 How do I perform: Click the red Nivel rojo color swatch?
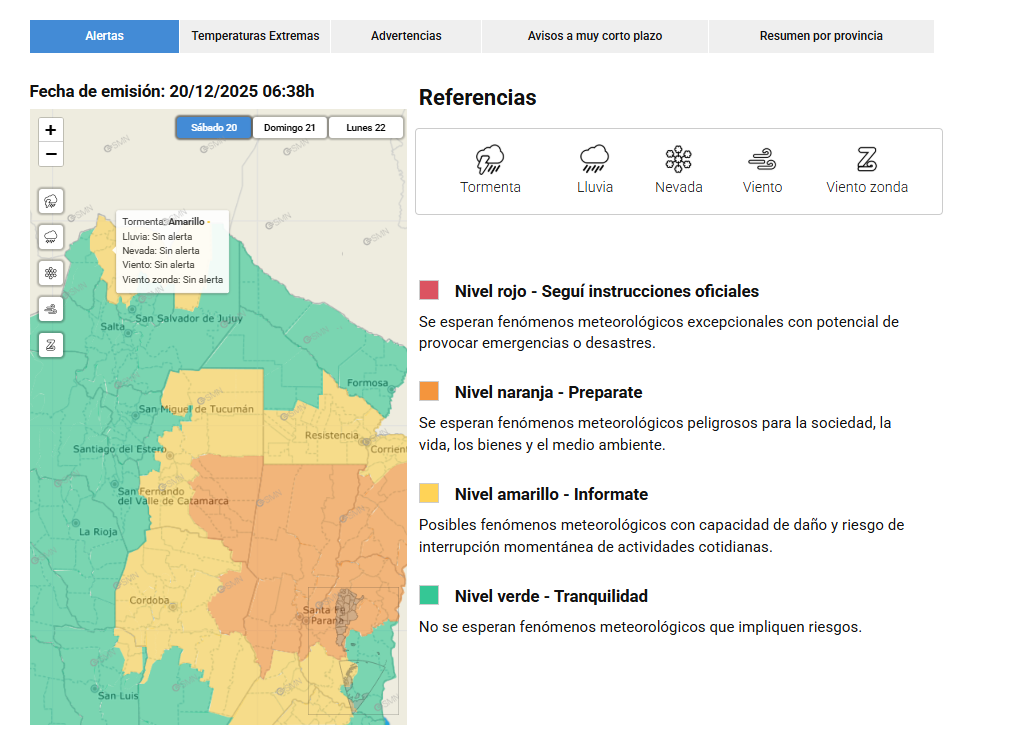[x=429, y=291]
